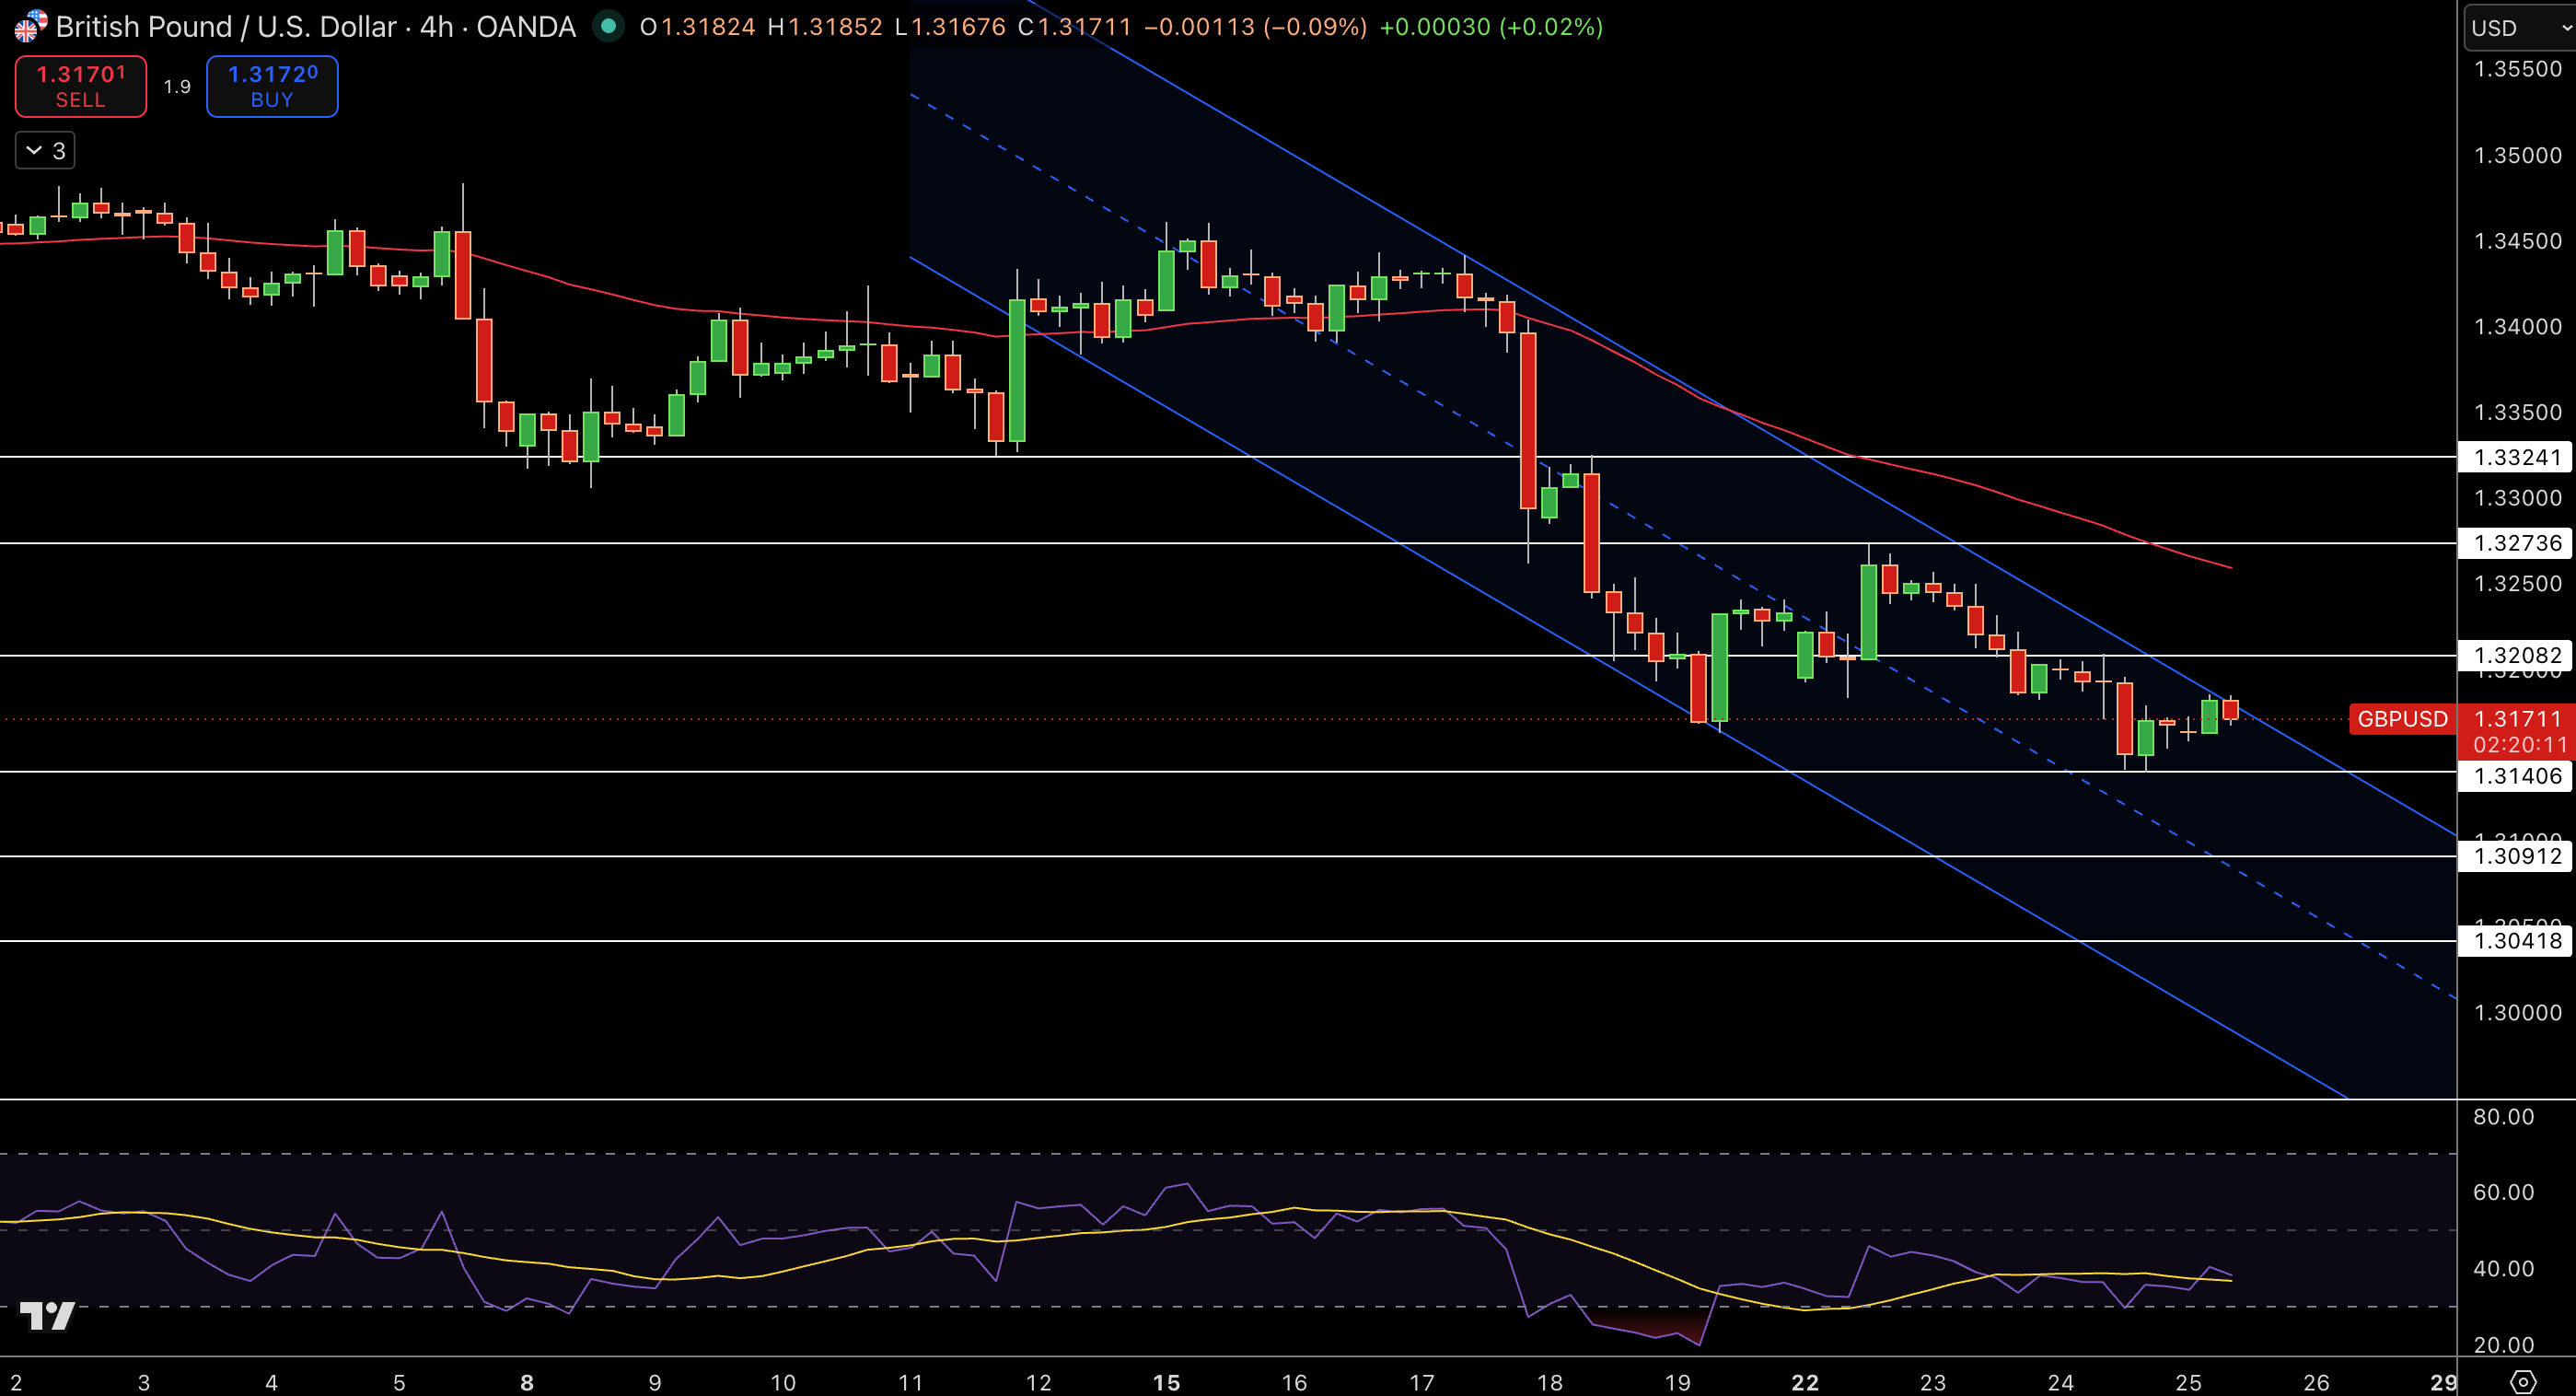This screenshot has height=1396, width=2576.
Task: Click date 15 on the time axis
Action: 1166,1382
